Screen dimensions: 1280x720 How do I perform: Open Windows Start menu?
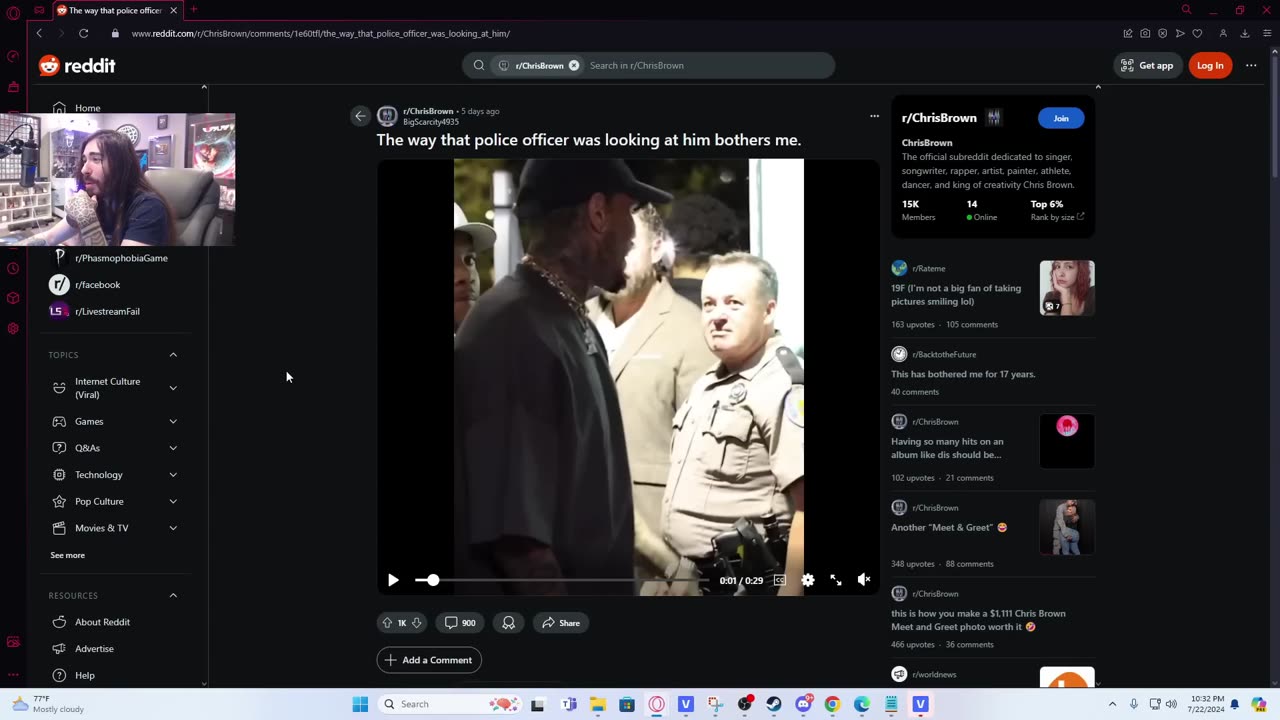[x=360, y=704]
